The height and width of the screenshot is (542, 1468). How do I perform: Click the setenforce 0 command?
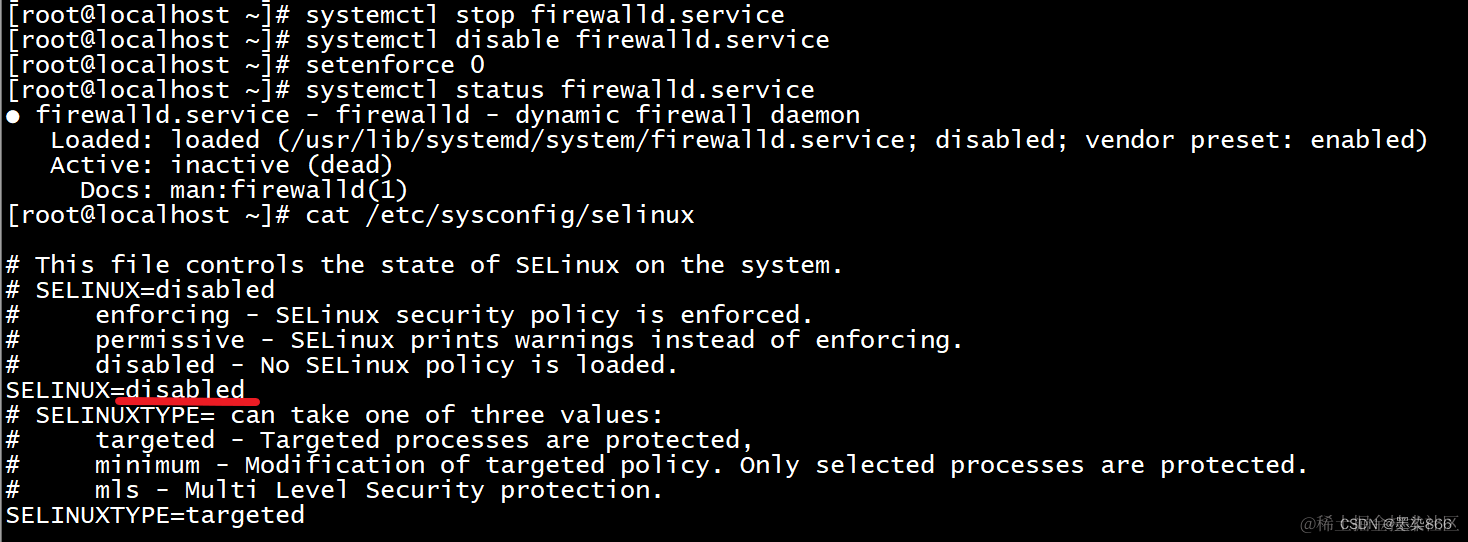(395, 66)
